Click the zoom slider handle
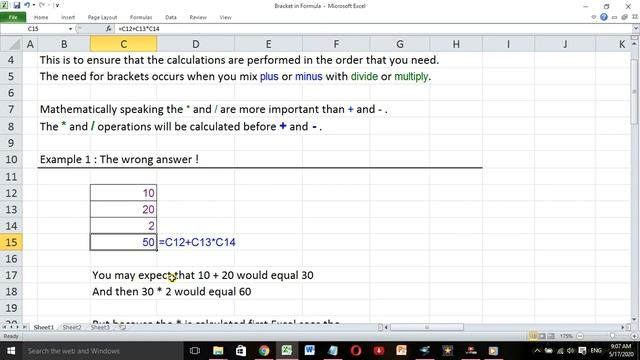The width and height of the screenshot is (640, 360). click(612, 336)
